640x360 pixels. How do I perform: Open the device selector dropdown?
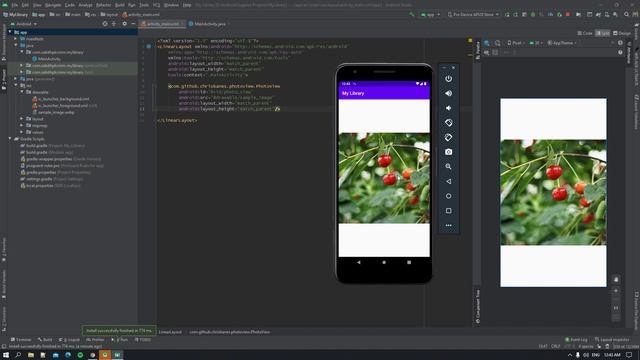pos(473,15)
